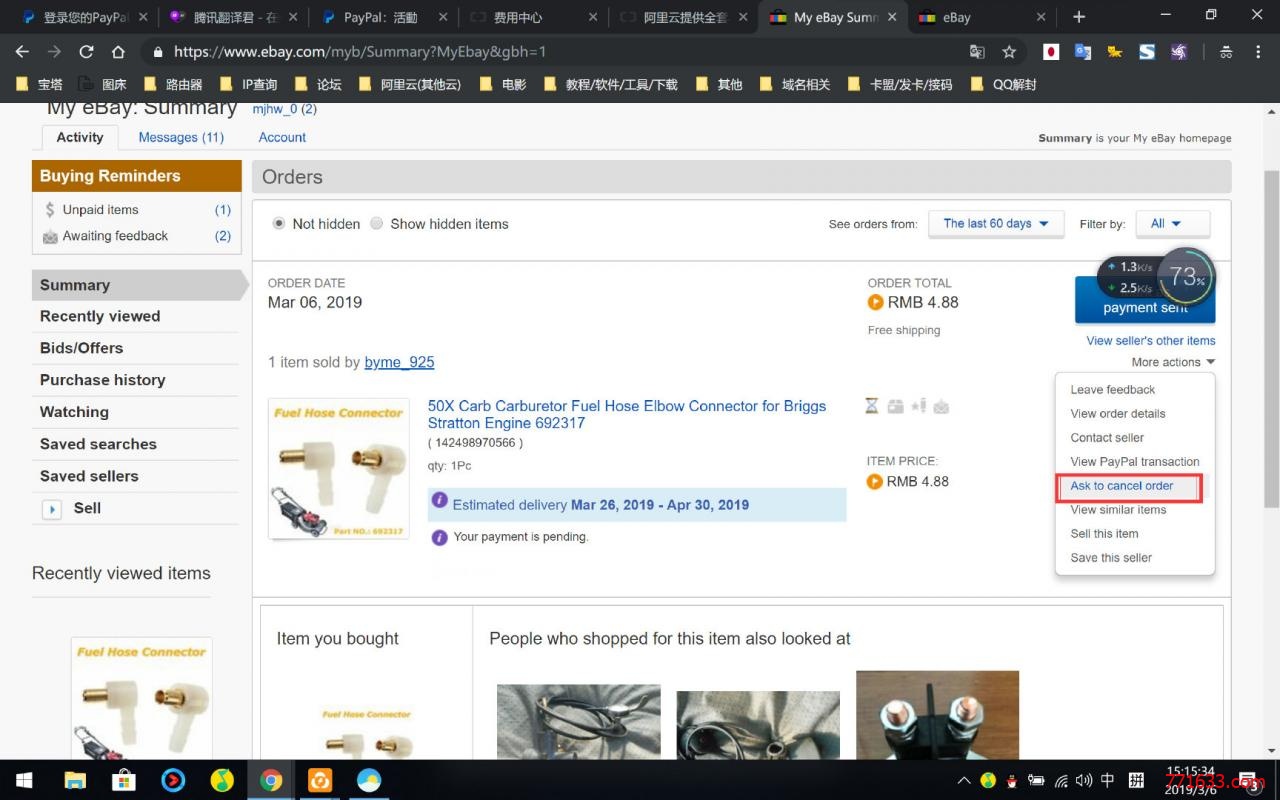Choose Save this seller menu item
This screenshot has width=1280, height=800.
1111,558
